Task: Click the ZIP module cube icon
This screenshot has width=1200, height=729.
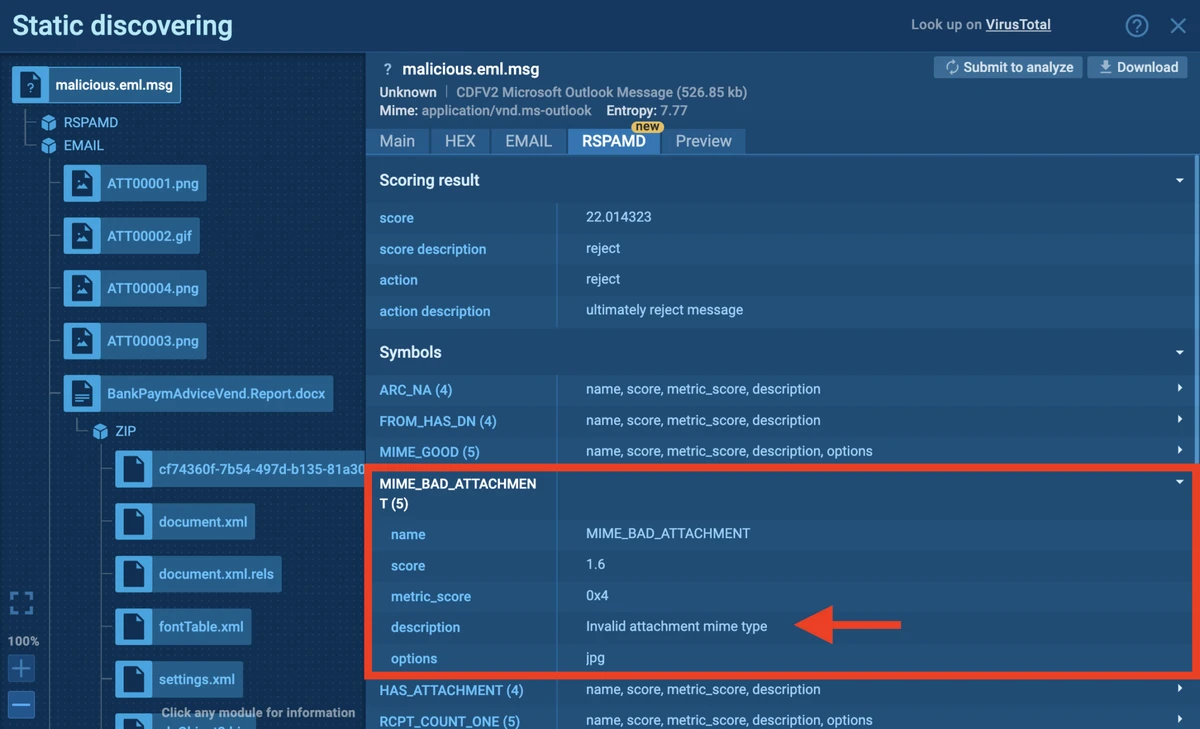Action: point(100,431)
